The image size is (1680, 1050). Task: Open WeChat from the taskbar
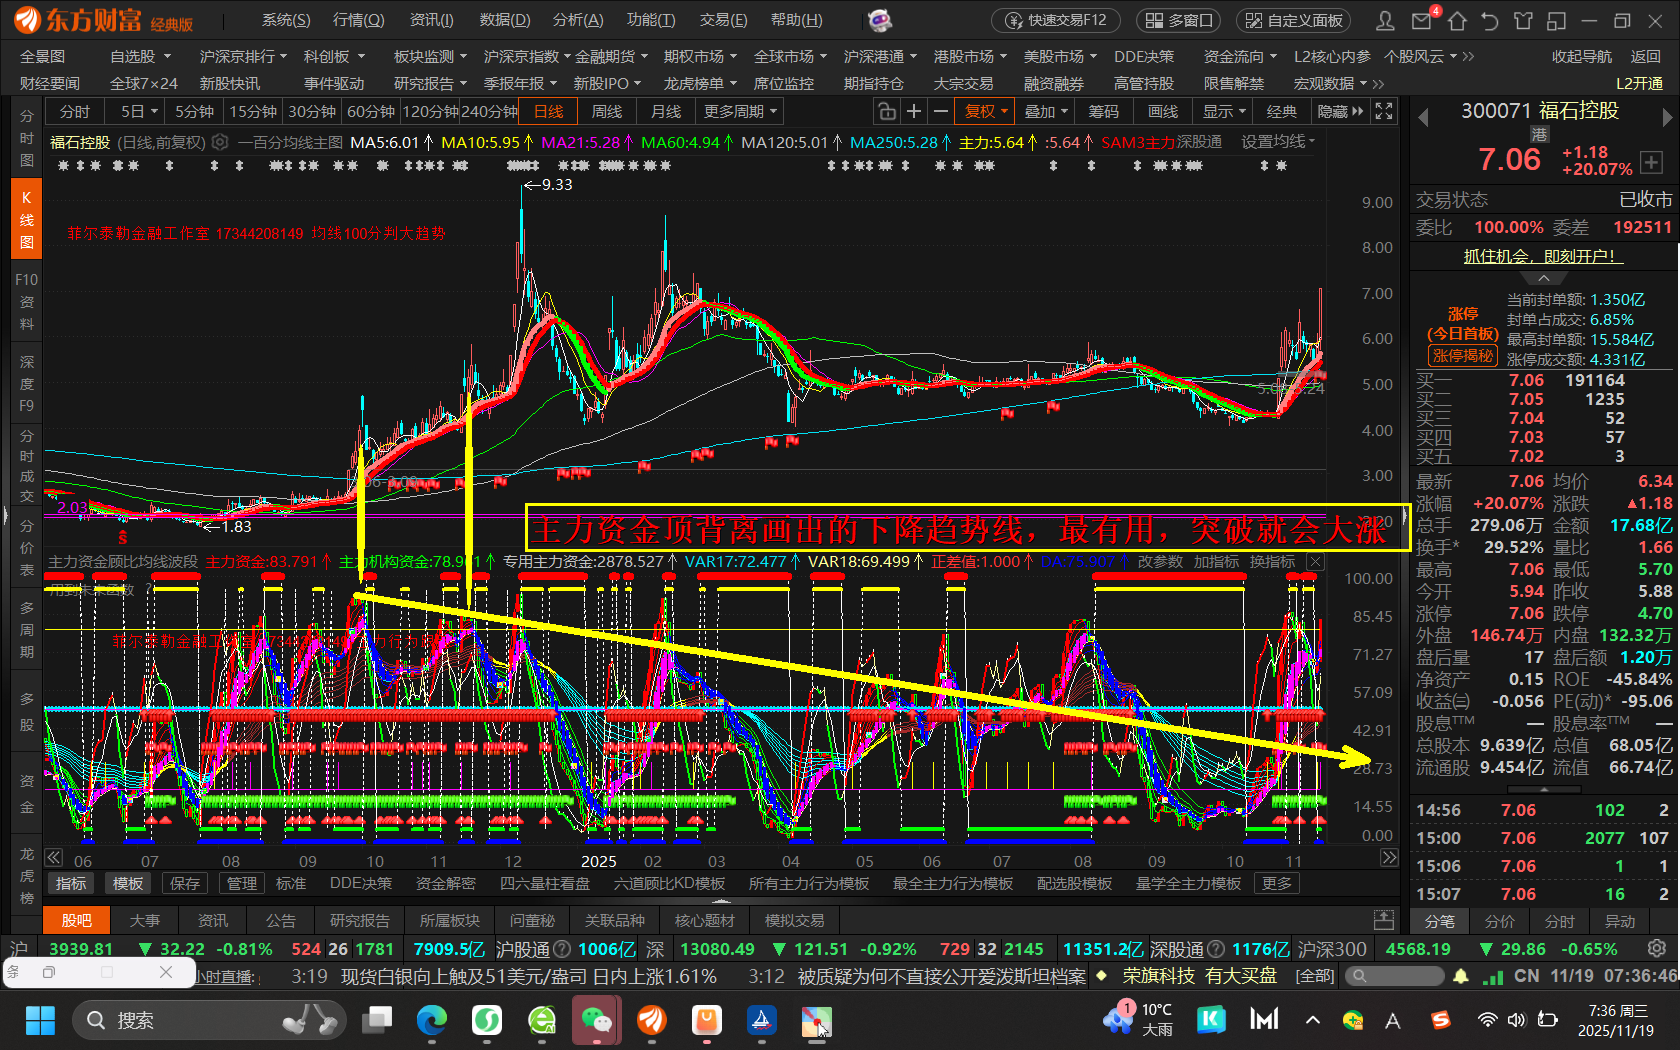pos(597,1020)
